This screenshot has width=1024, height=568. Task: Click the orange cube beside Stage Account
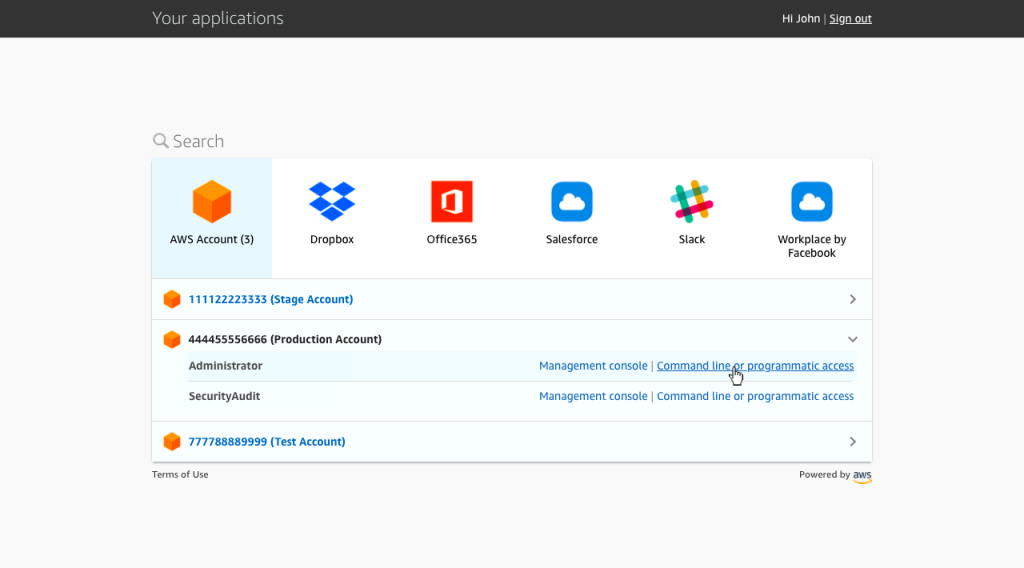pos(172,299)
